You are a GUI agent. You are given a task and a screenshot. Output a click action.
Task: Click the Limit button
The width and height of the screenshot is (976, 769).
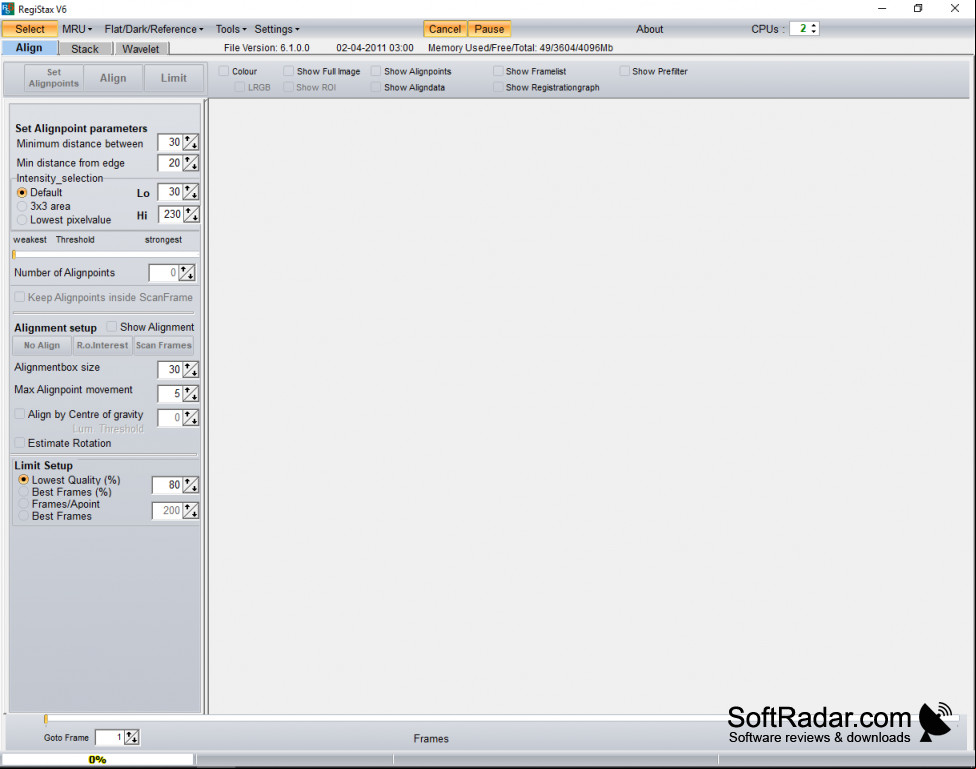click(x=174, y=78)
